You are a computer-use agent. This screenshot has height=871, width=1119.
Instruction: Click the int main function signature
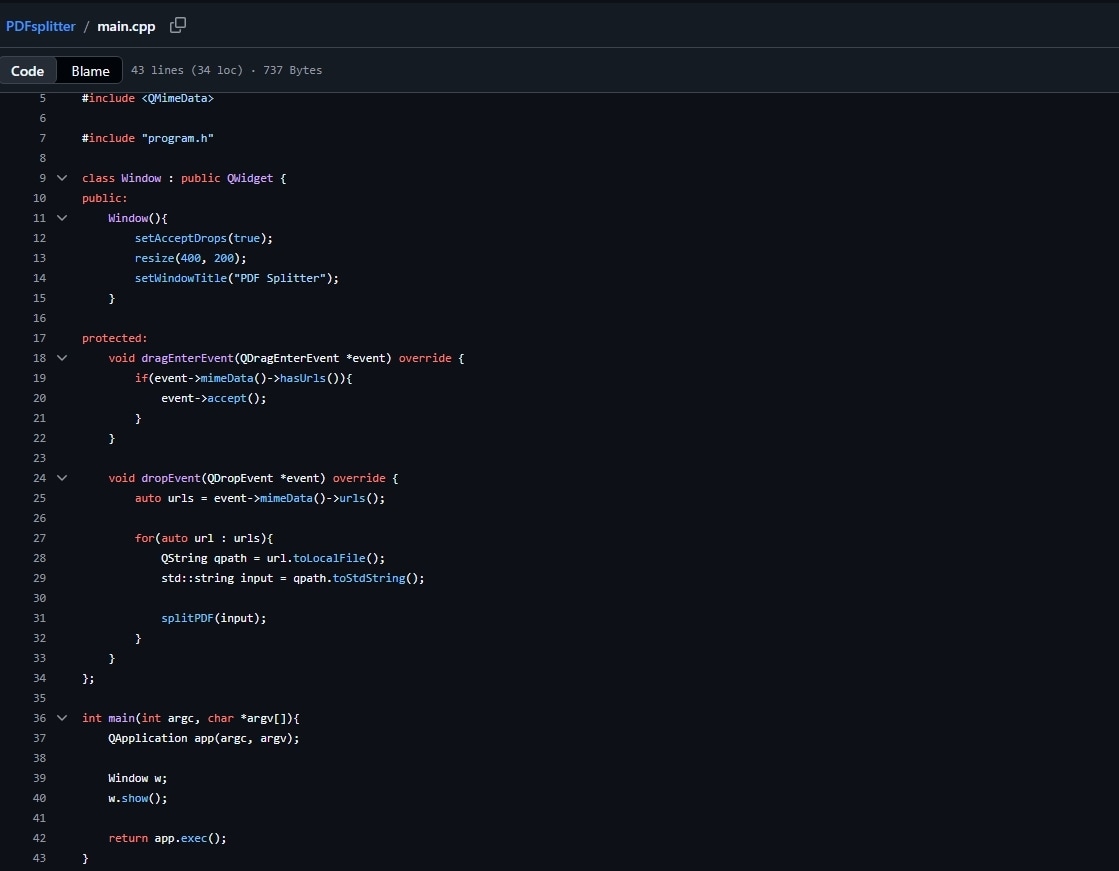(191, 718)
